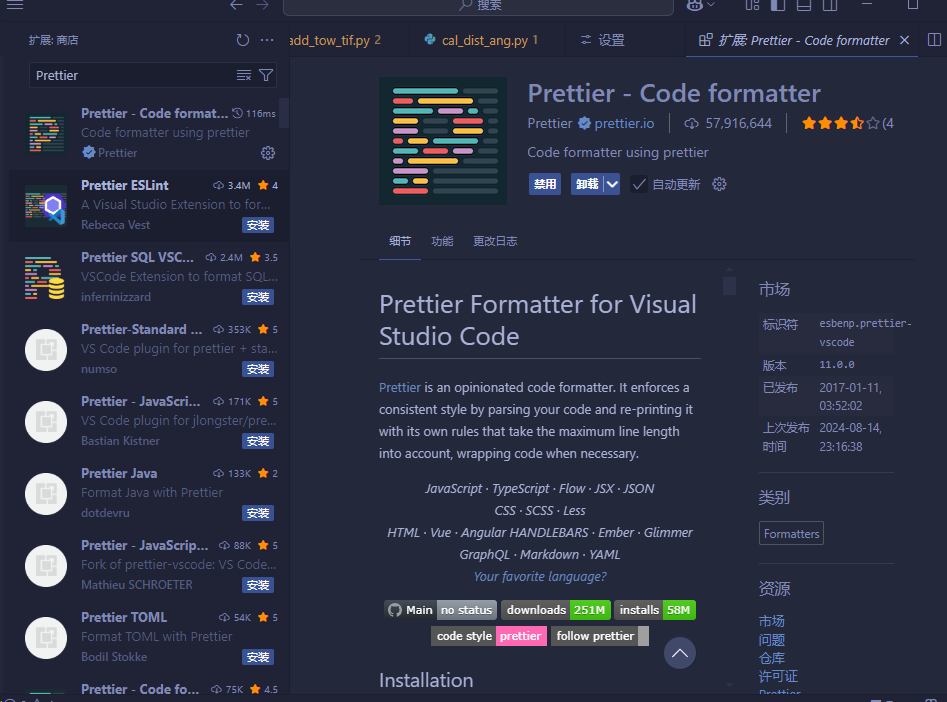This screenshot has width=947, height=702.
Task: Open the Prettier link in the description paragraph
Action: 400,387
